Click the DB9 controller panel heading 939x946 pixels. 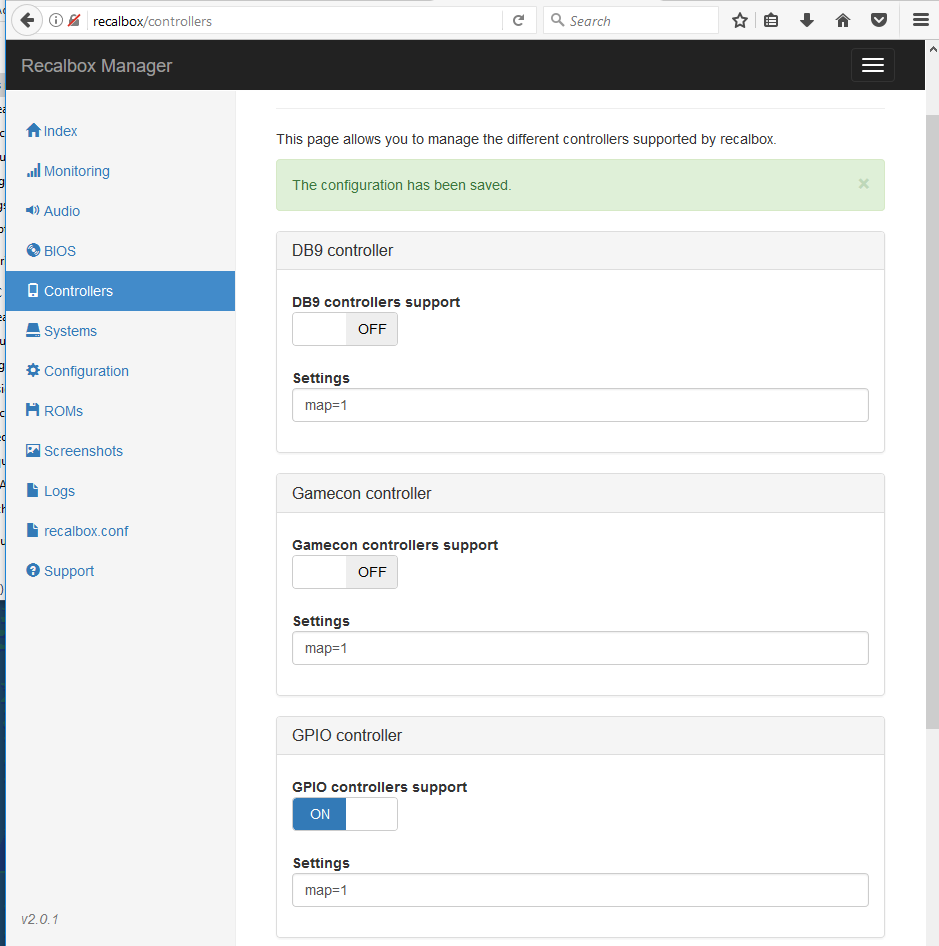tap(580, 250)
